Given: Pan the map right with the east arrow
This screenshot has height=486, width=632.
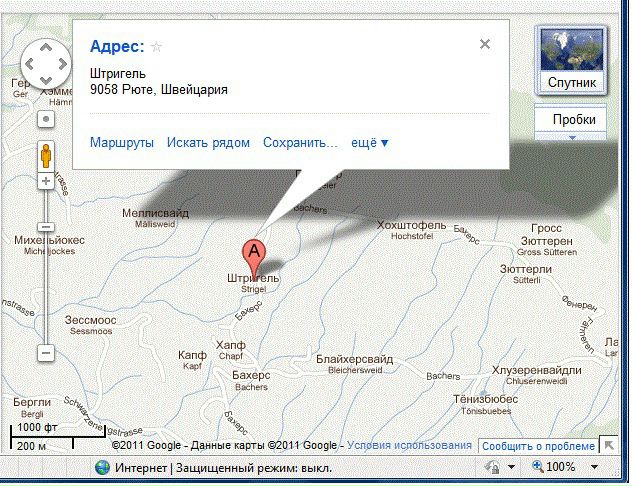Looking at the screenshot, I should coord(62,64).
